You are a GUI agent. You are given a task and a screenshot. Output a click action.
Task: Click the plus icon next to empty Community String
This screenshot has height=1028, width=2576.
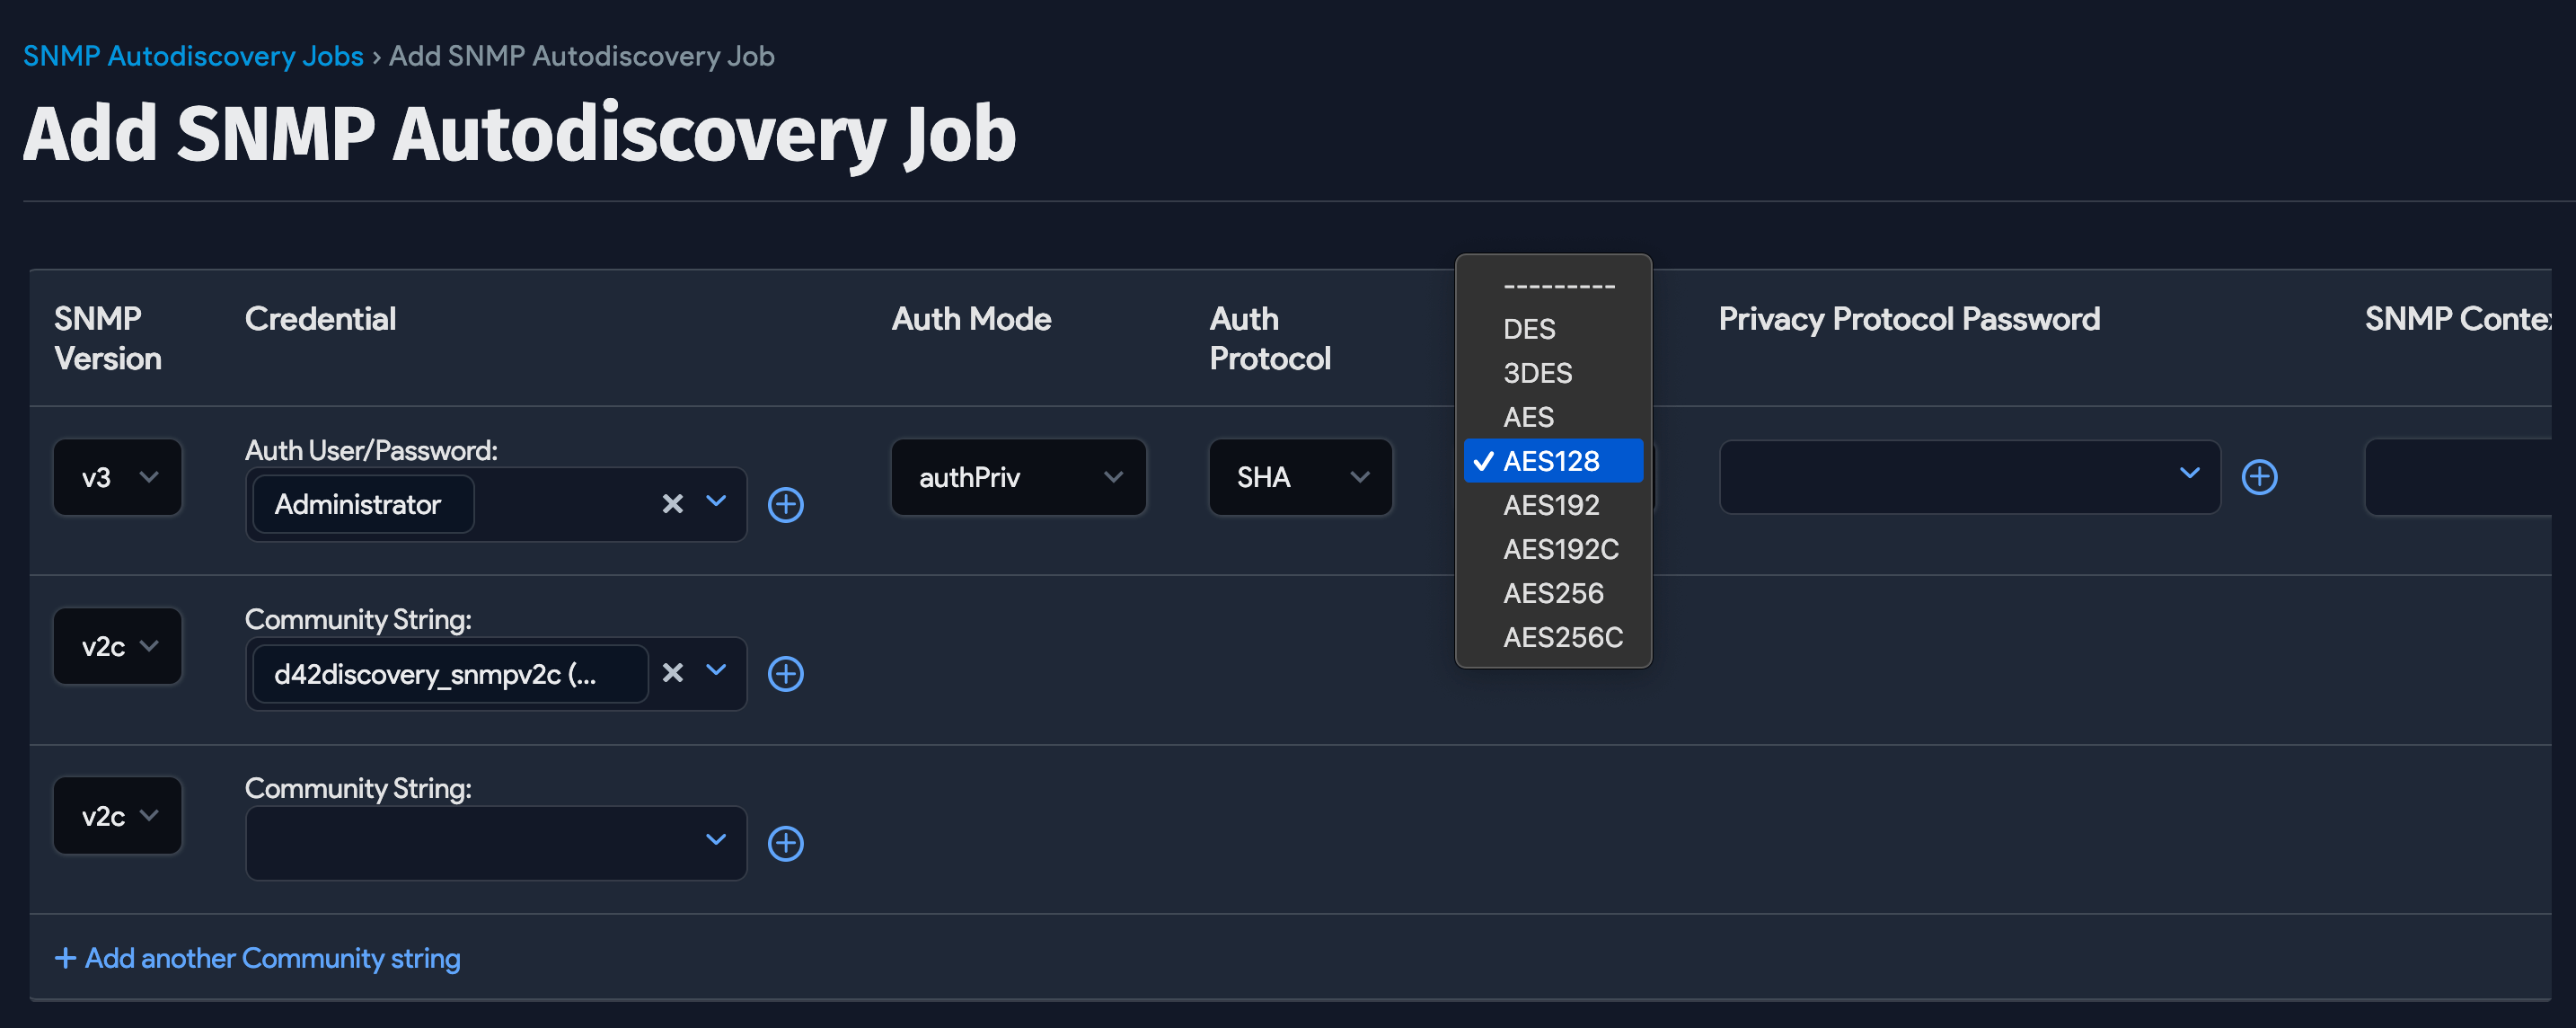tap(786, 843)
